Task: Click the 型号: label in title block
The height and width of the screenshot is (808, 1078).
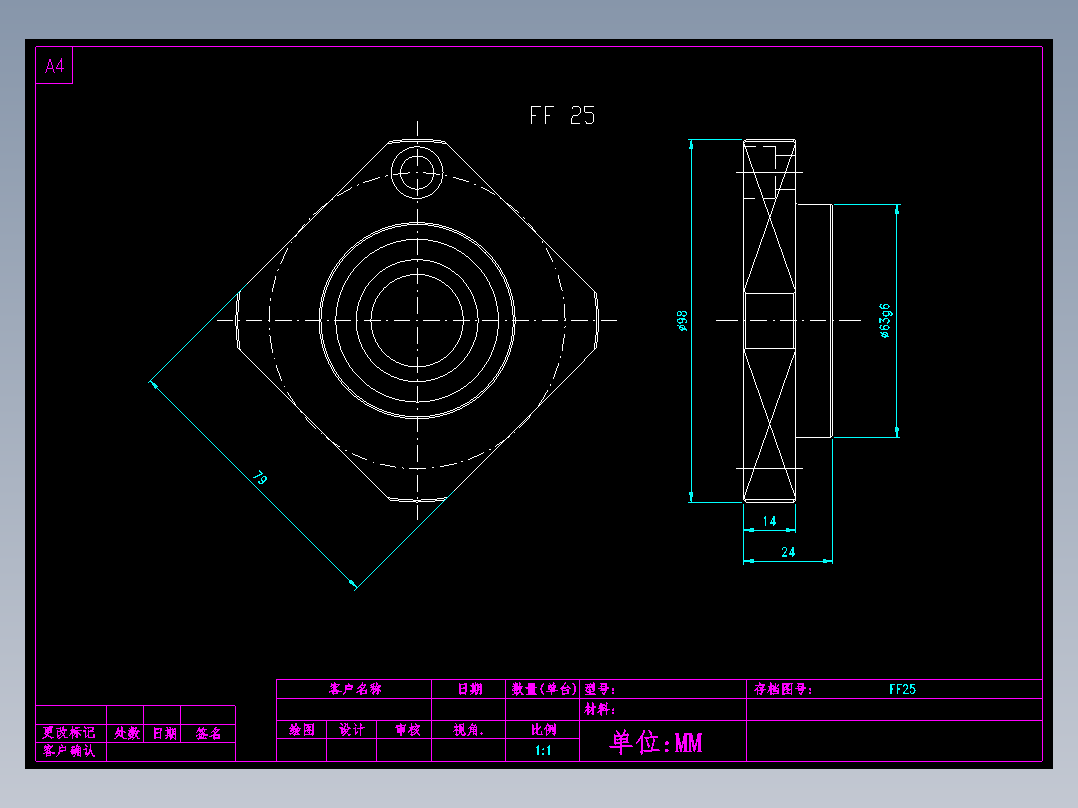Action: pos(600,689)
